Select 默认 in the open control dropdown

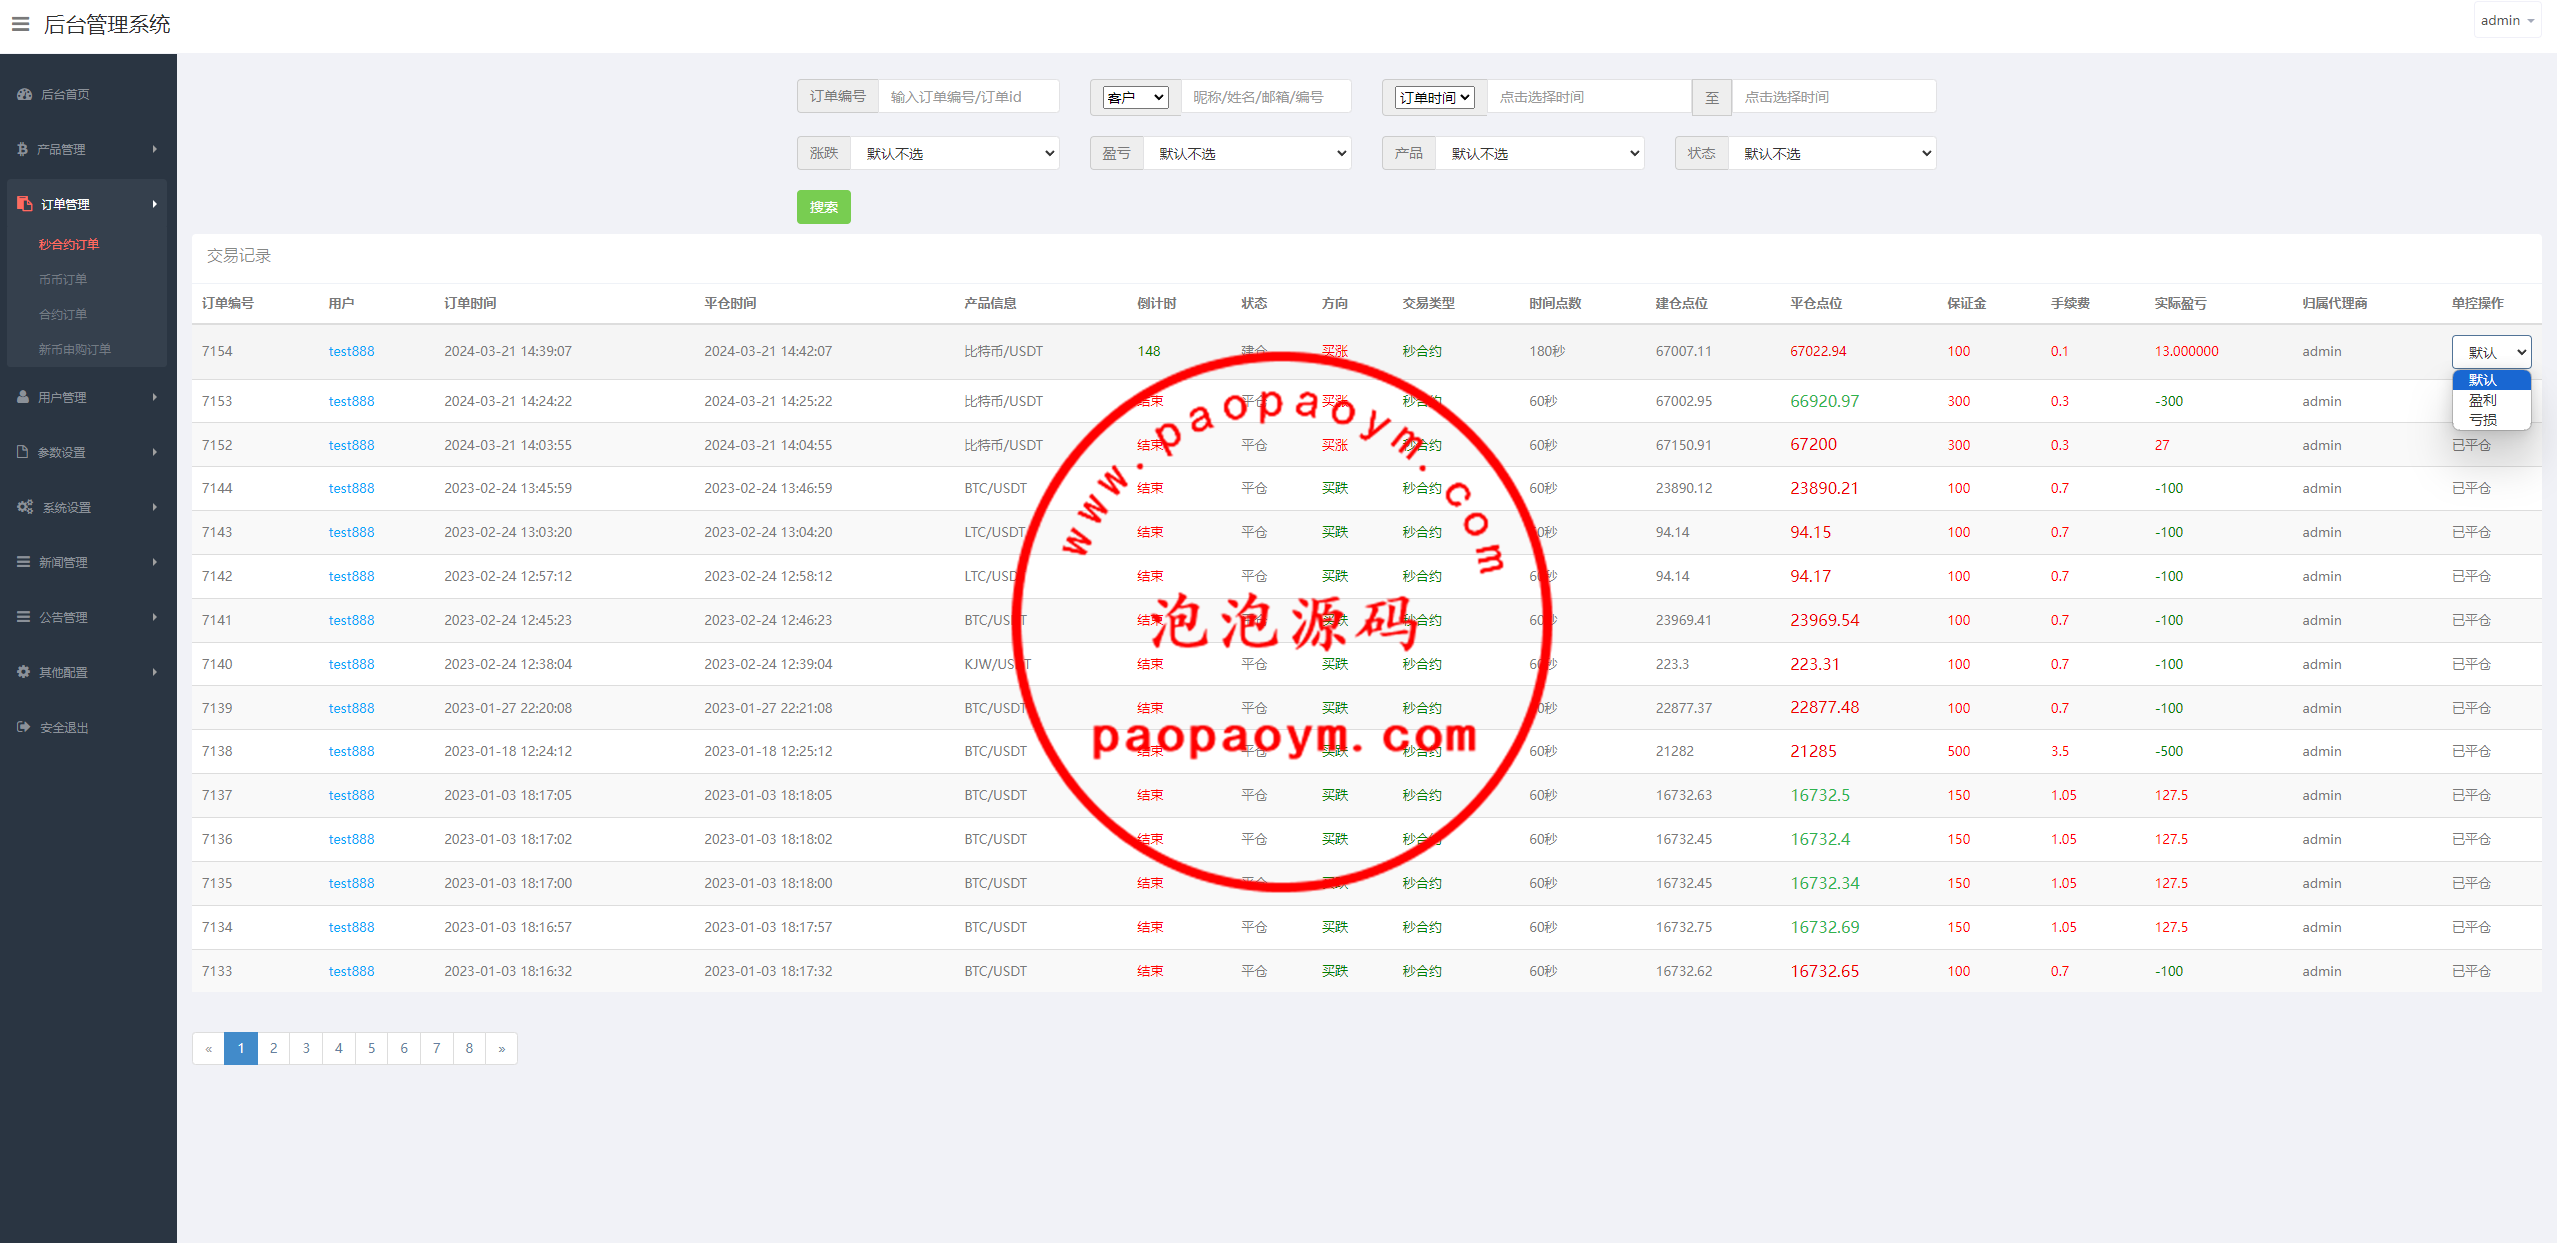[2491, 380]
